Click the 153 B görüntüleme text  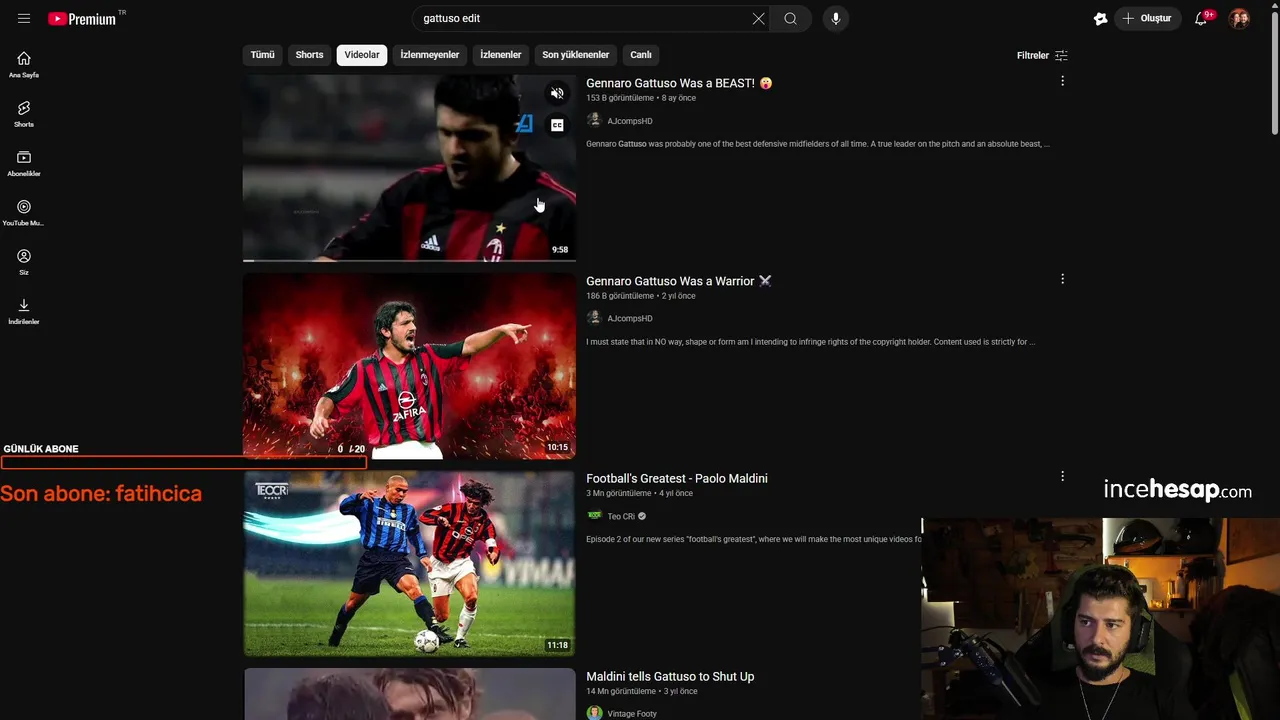click(620, 98)
